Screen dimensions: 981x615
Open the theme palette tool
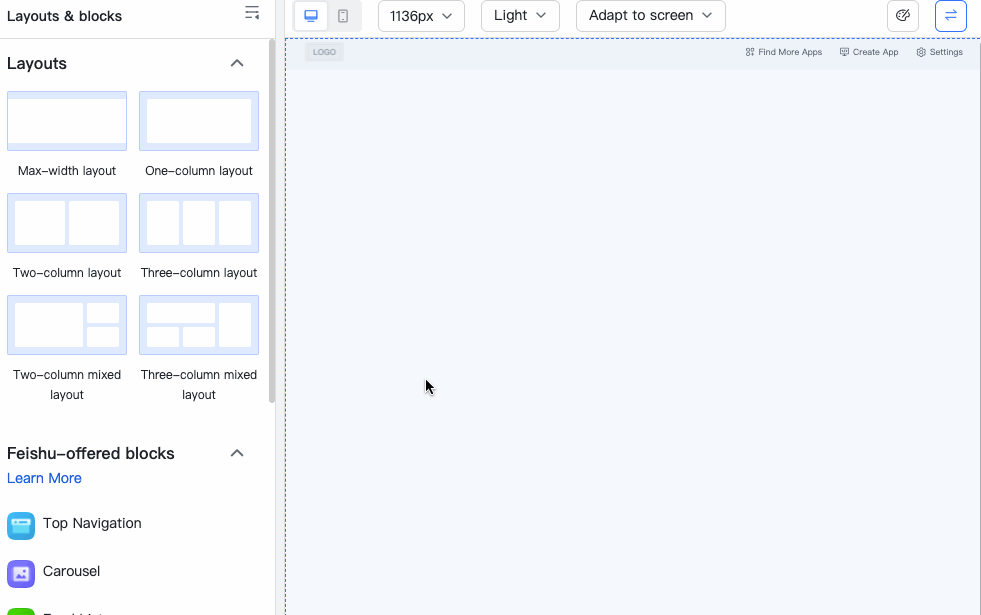point(902,16)
